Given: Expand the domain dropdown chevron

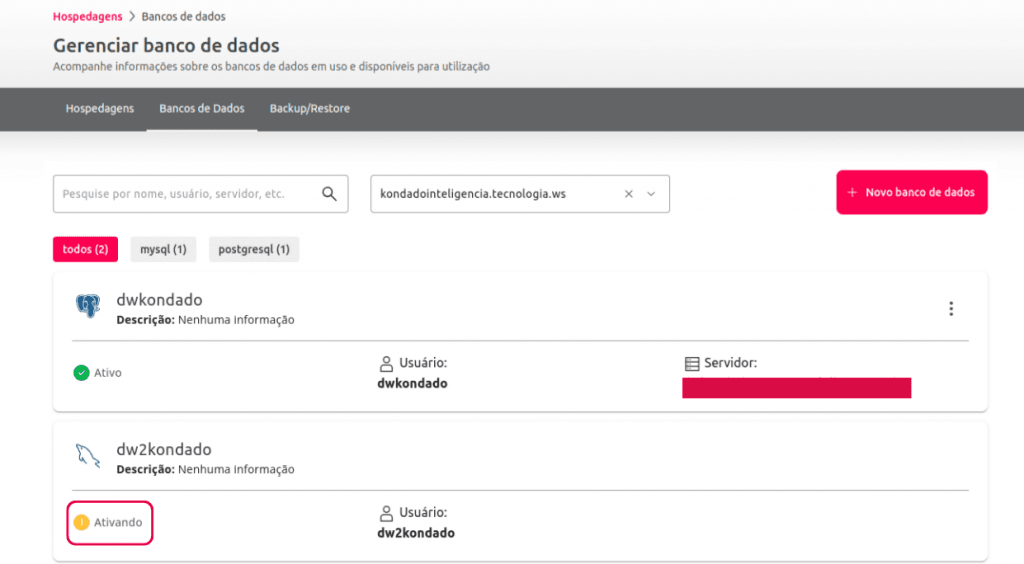Looking at the screenshot, I should 651,194.
